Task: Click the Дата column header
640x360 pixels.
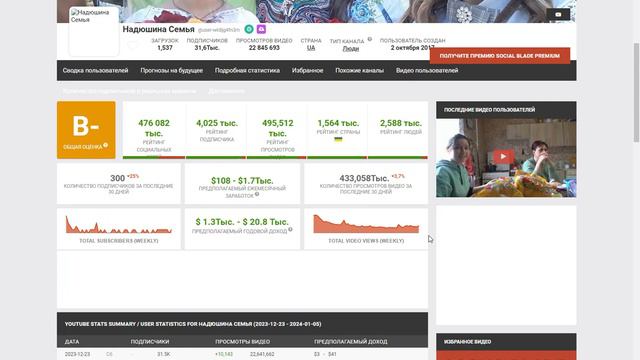Action: [x=72, y=342]
